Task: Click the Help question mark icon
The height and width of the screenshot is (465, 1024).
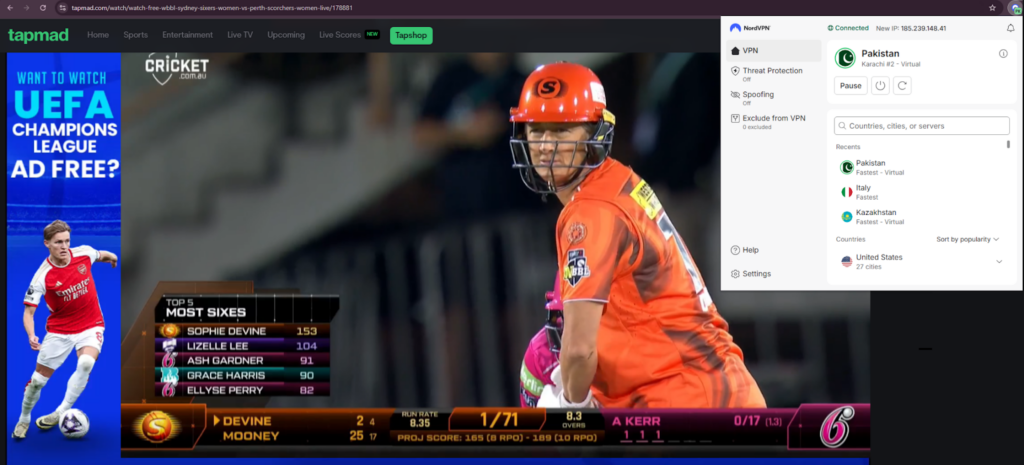Action: pos(735,250)
